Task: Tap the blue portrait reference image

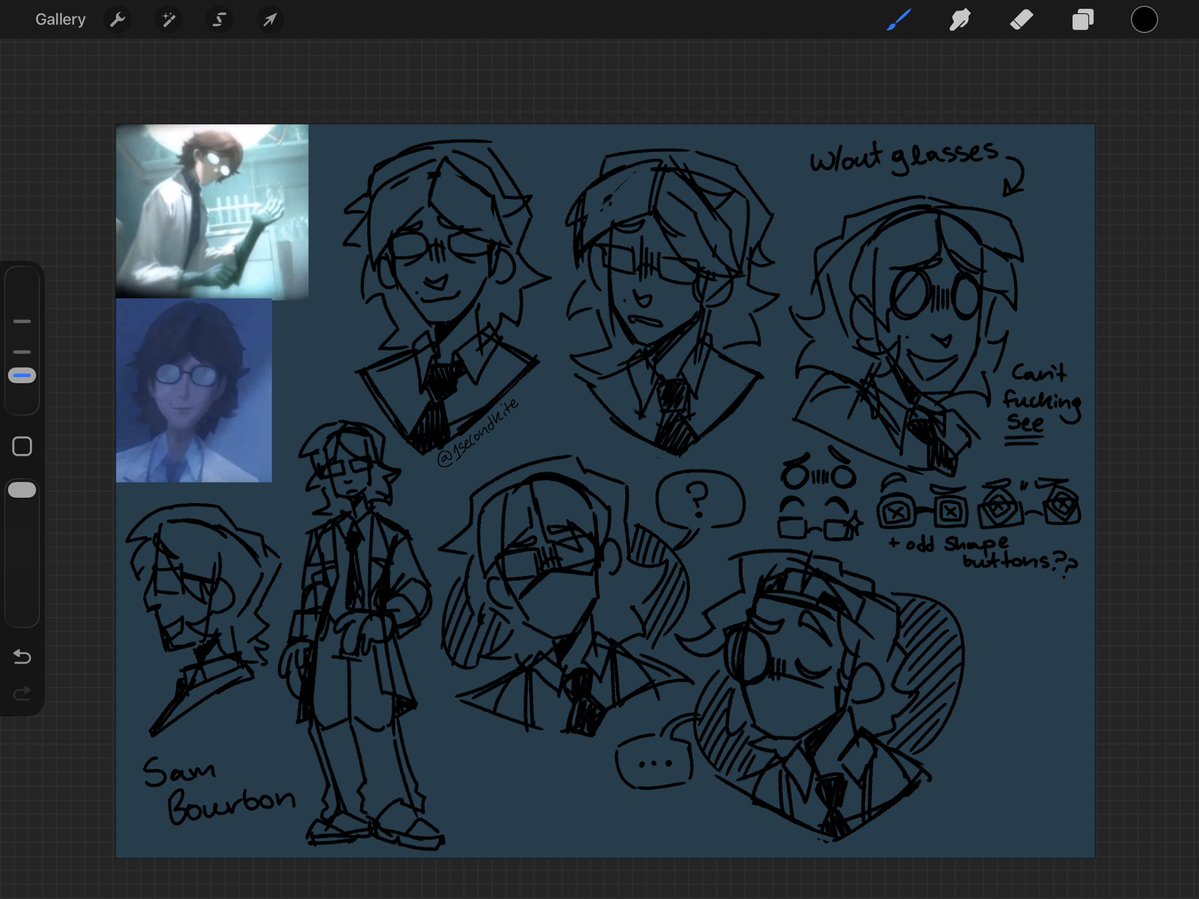Action: point(193,390)
